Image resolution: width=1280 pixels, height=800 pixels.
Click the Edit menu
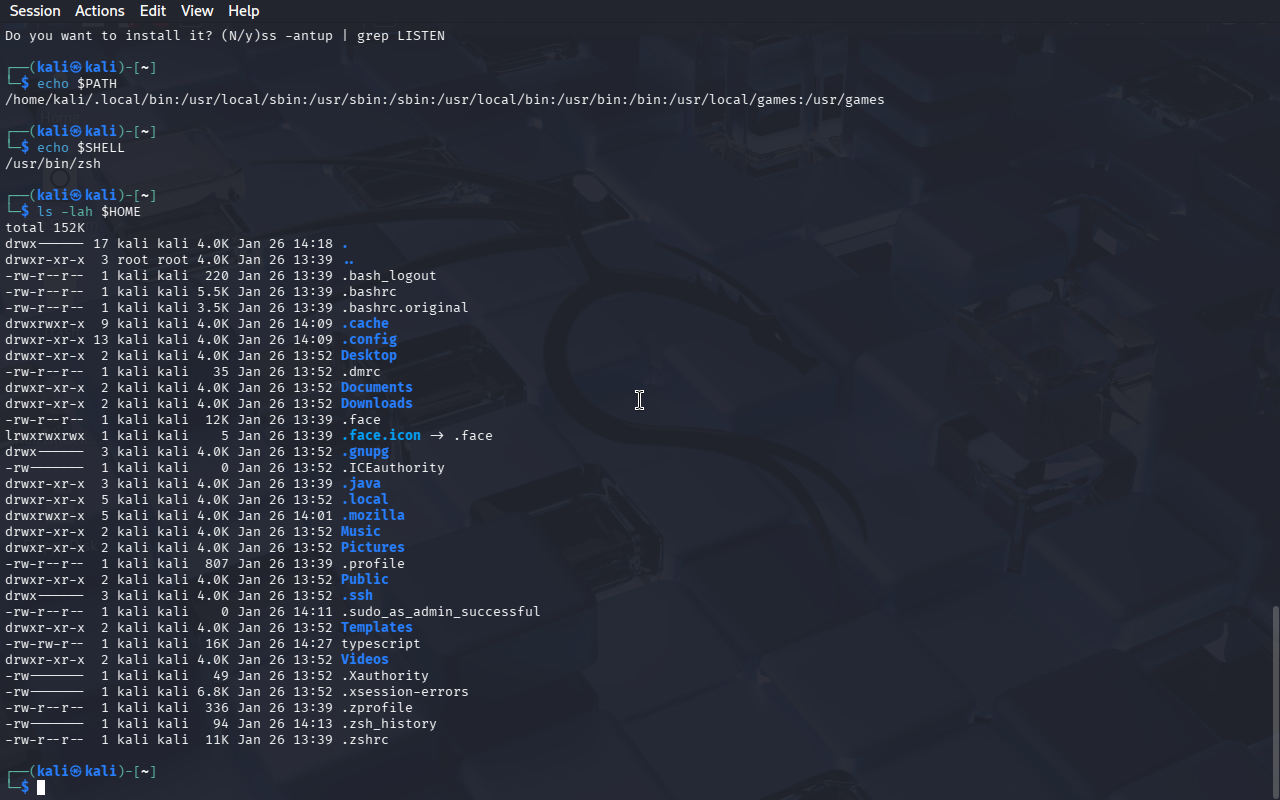(x=153, y=11)
